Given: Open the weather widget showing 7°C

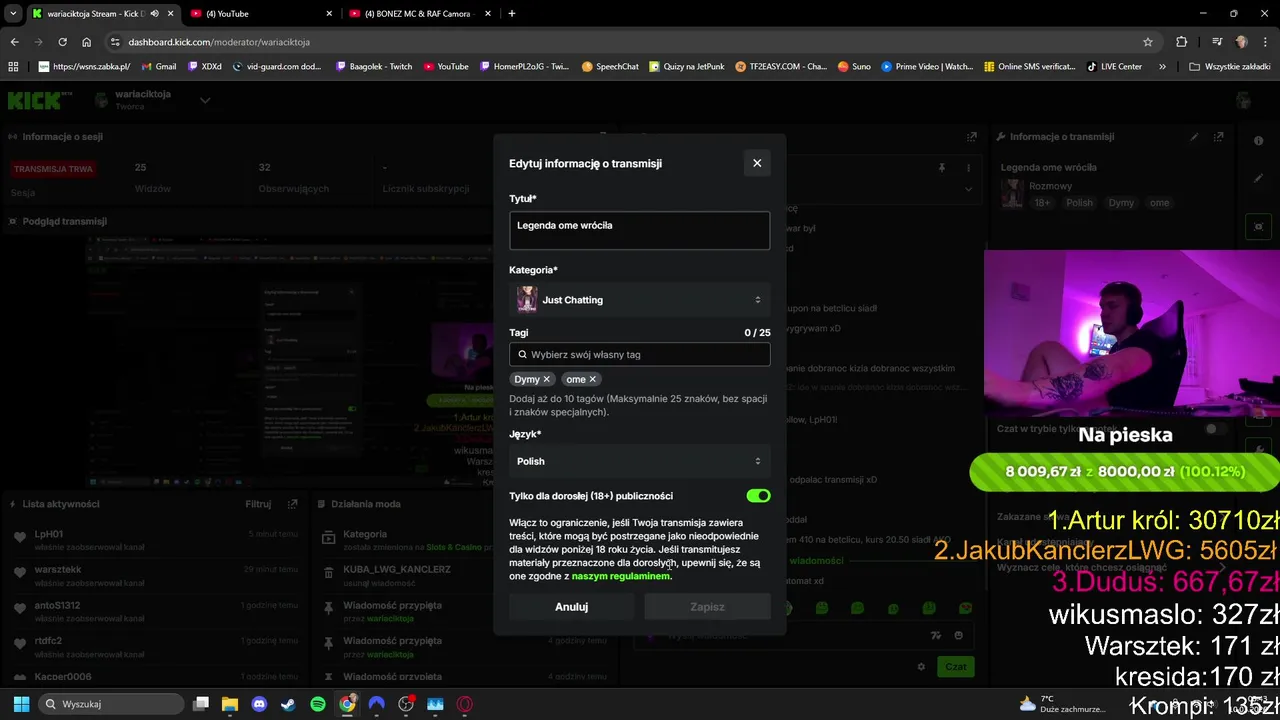Looking at the screenshot, I should coord(1060,704).
